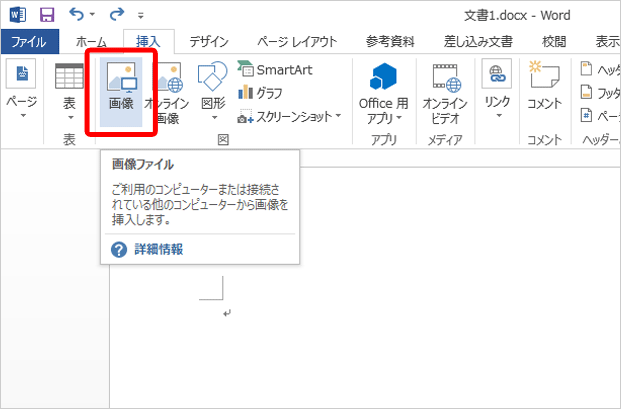Undo the last action

coord(76,15)
